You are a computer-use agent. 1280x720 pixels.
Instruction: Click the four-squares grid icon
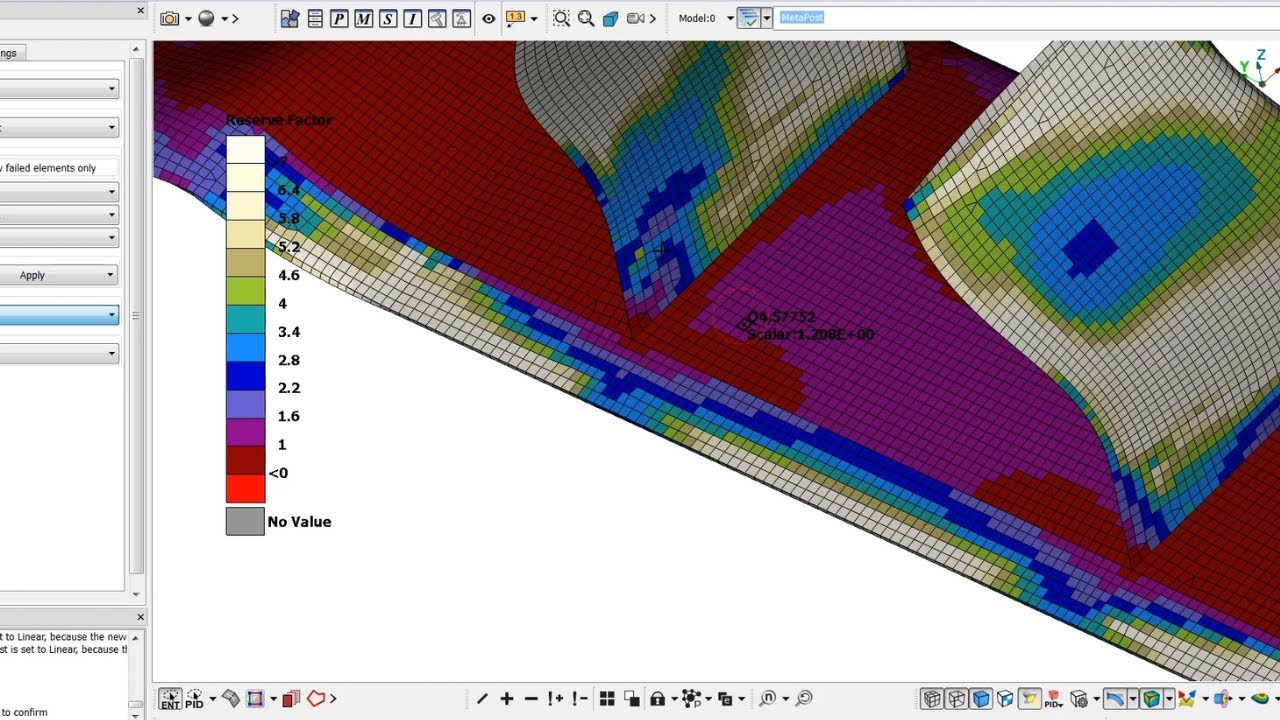607,699
